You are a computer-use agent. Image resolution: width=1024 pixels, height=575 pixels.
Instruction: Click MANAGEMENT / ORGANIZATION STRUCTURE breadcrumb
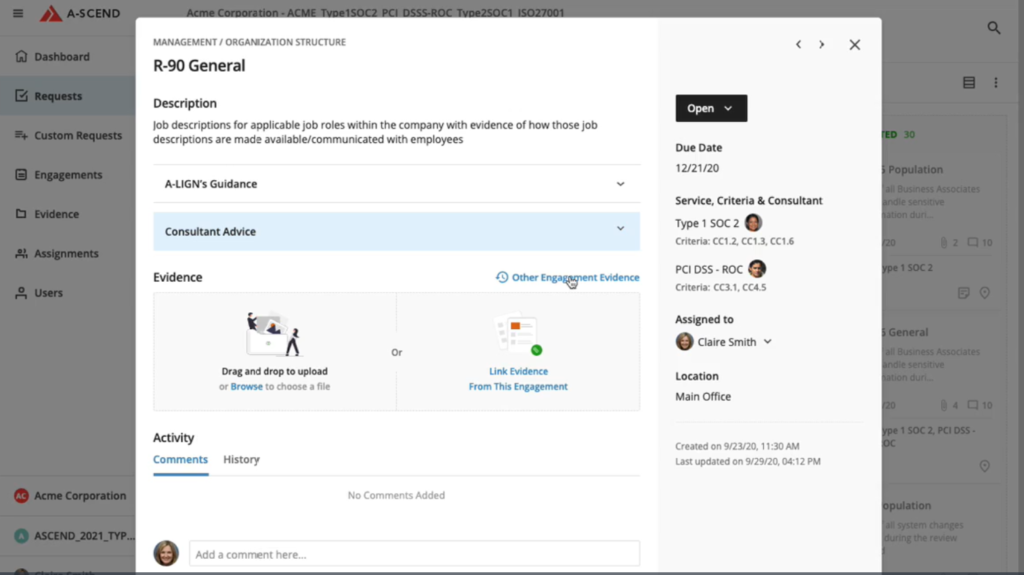249,42
